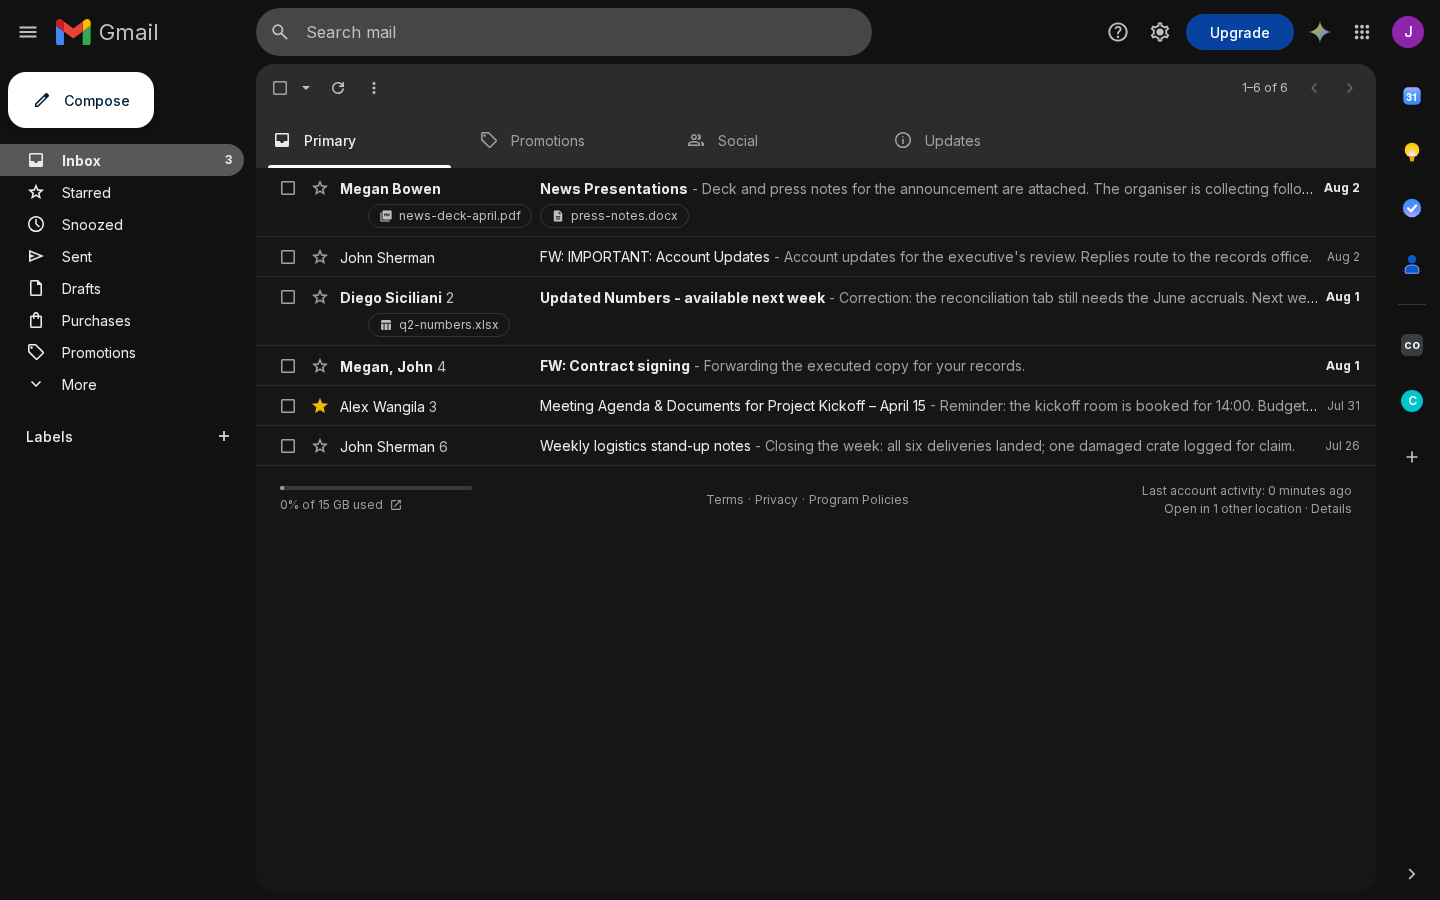This screenshot has height=900, width=1440.
Task: Open the More toolbar options icon
Action: tap(374, 88)
